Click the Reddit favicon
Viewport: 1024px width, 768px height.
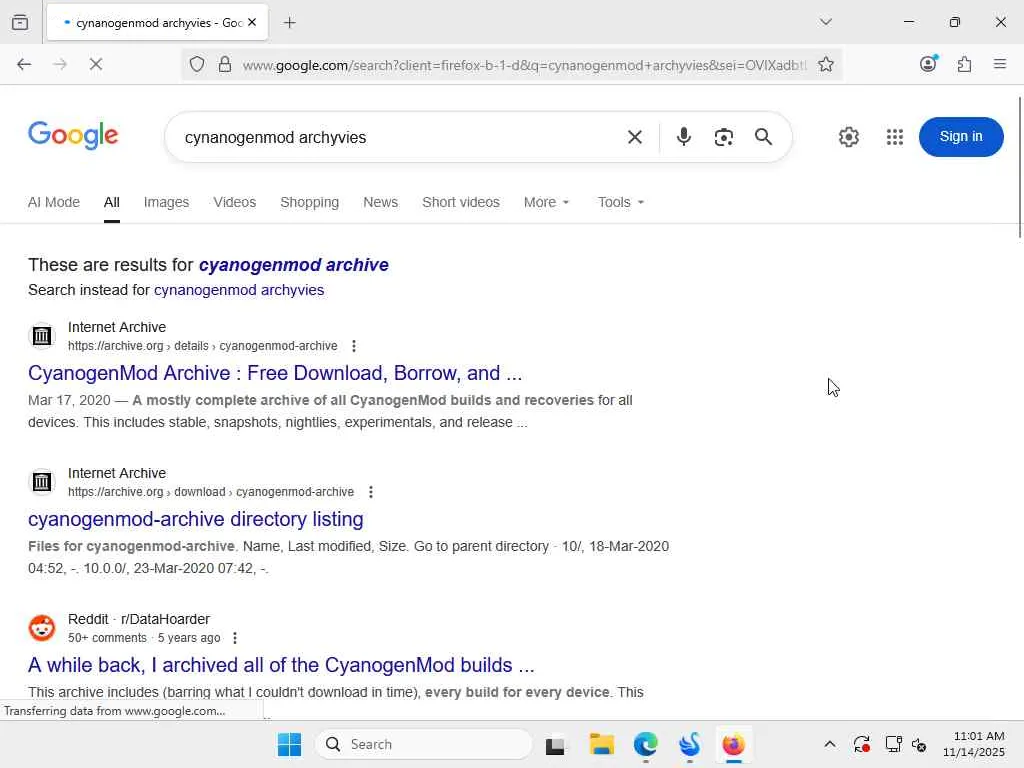[42, 628]
